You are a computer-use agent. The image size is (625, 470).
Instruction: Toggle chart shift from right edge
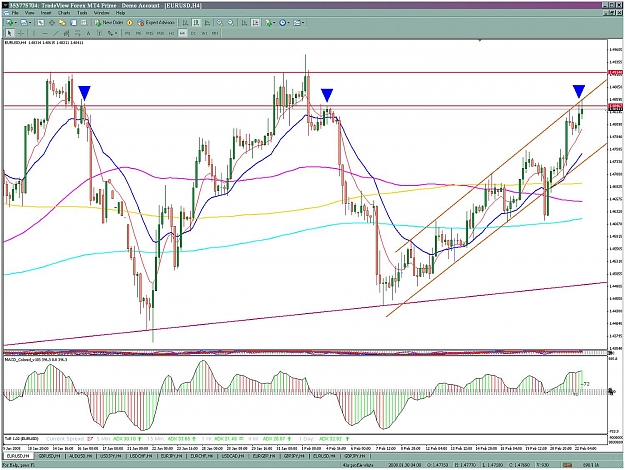tap(256, 23)
